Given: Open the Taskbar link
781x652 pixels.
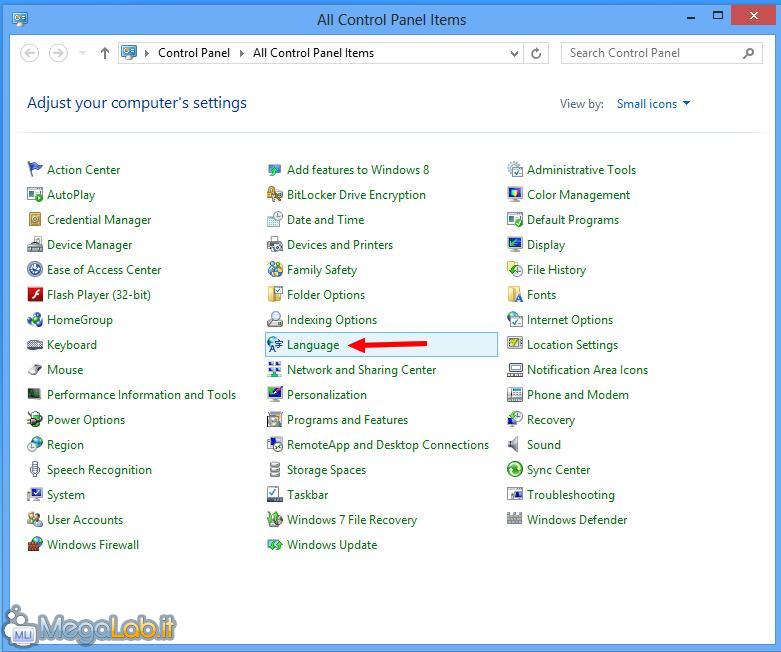Looking at the screenshot, I should pyautogui.click(x=307, y=495).
